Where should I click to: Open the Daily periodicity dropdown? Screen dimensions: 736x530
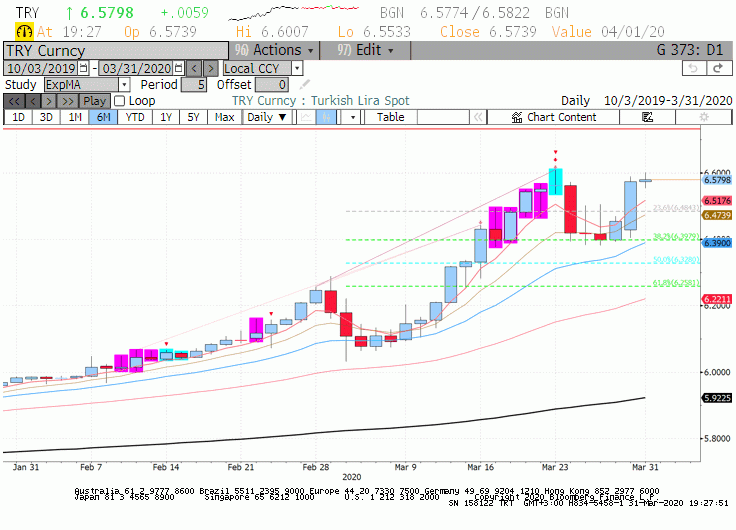pyautogui.click(x=267, y=117)
